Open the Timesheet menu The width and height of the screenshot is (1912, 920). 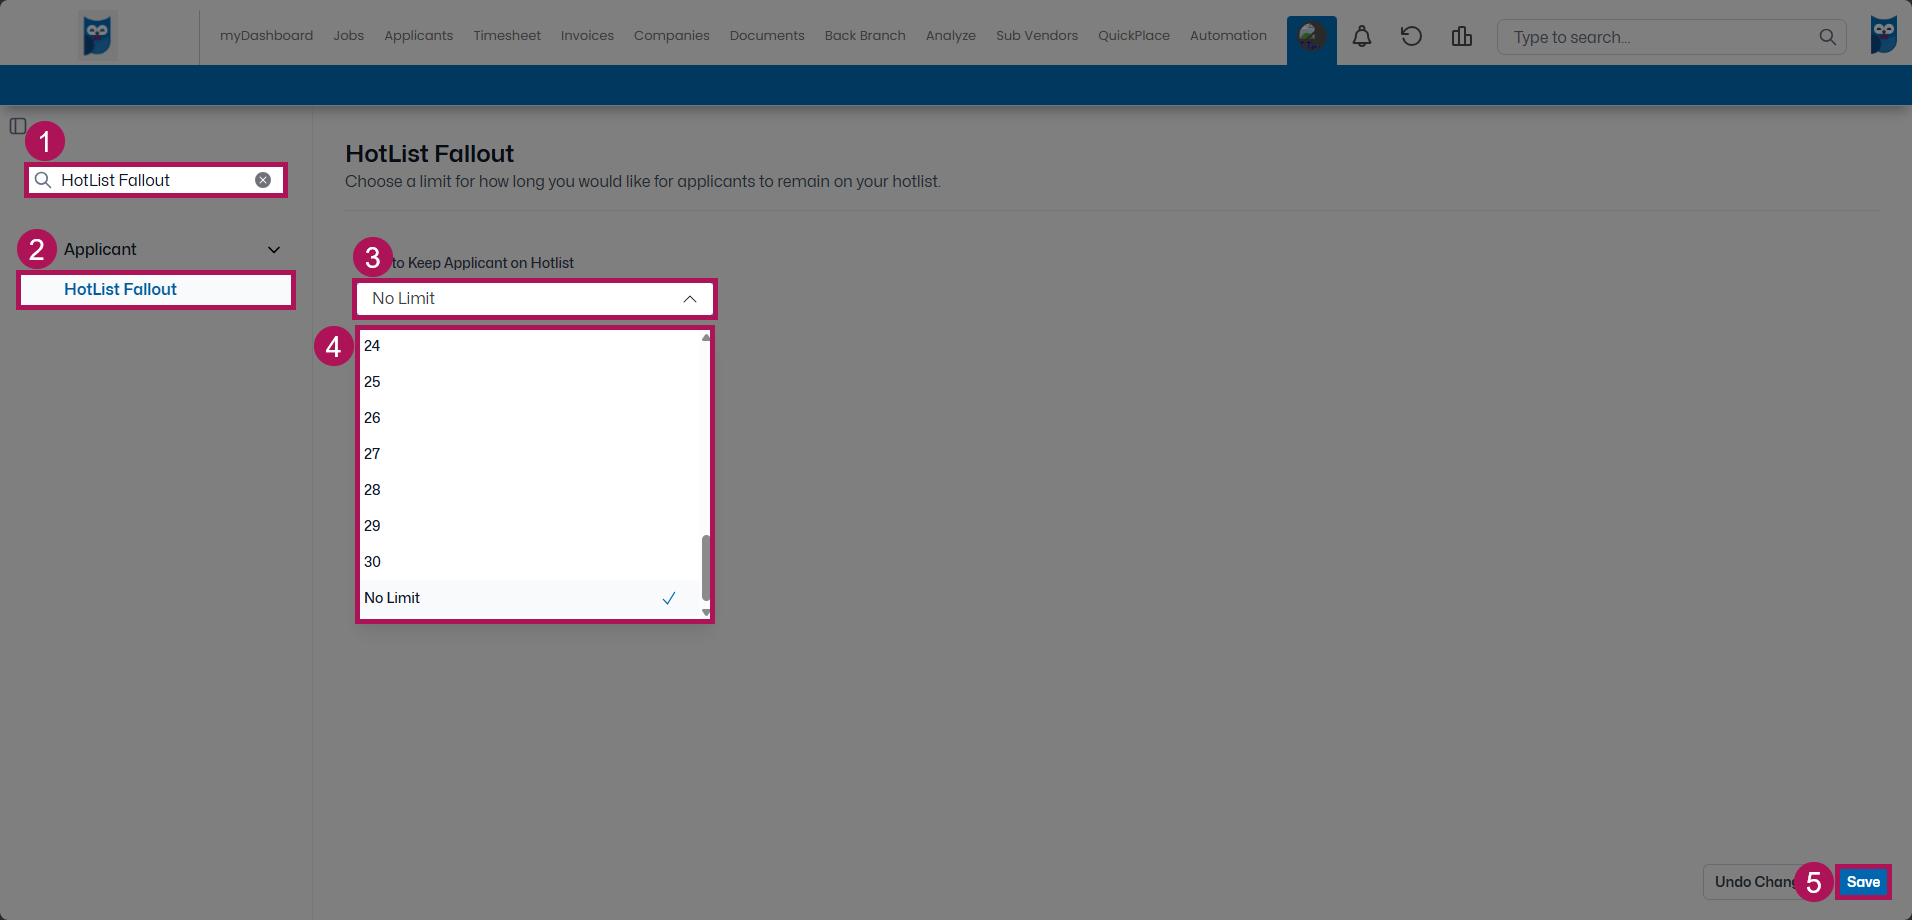point(507,36)
